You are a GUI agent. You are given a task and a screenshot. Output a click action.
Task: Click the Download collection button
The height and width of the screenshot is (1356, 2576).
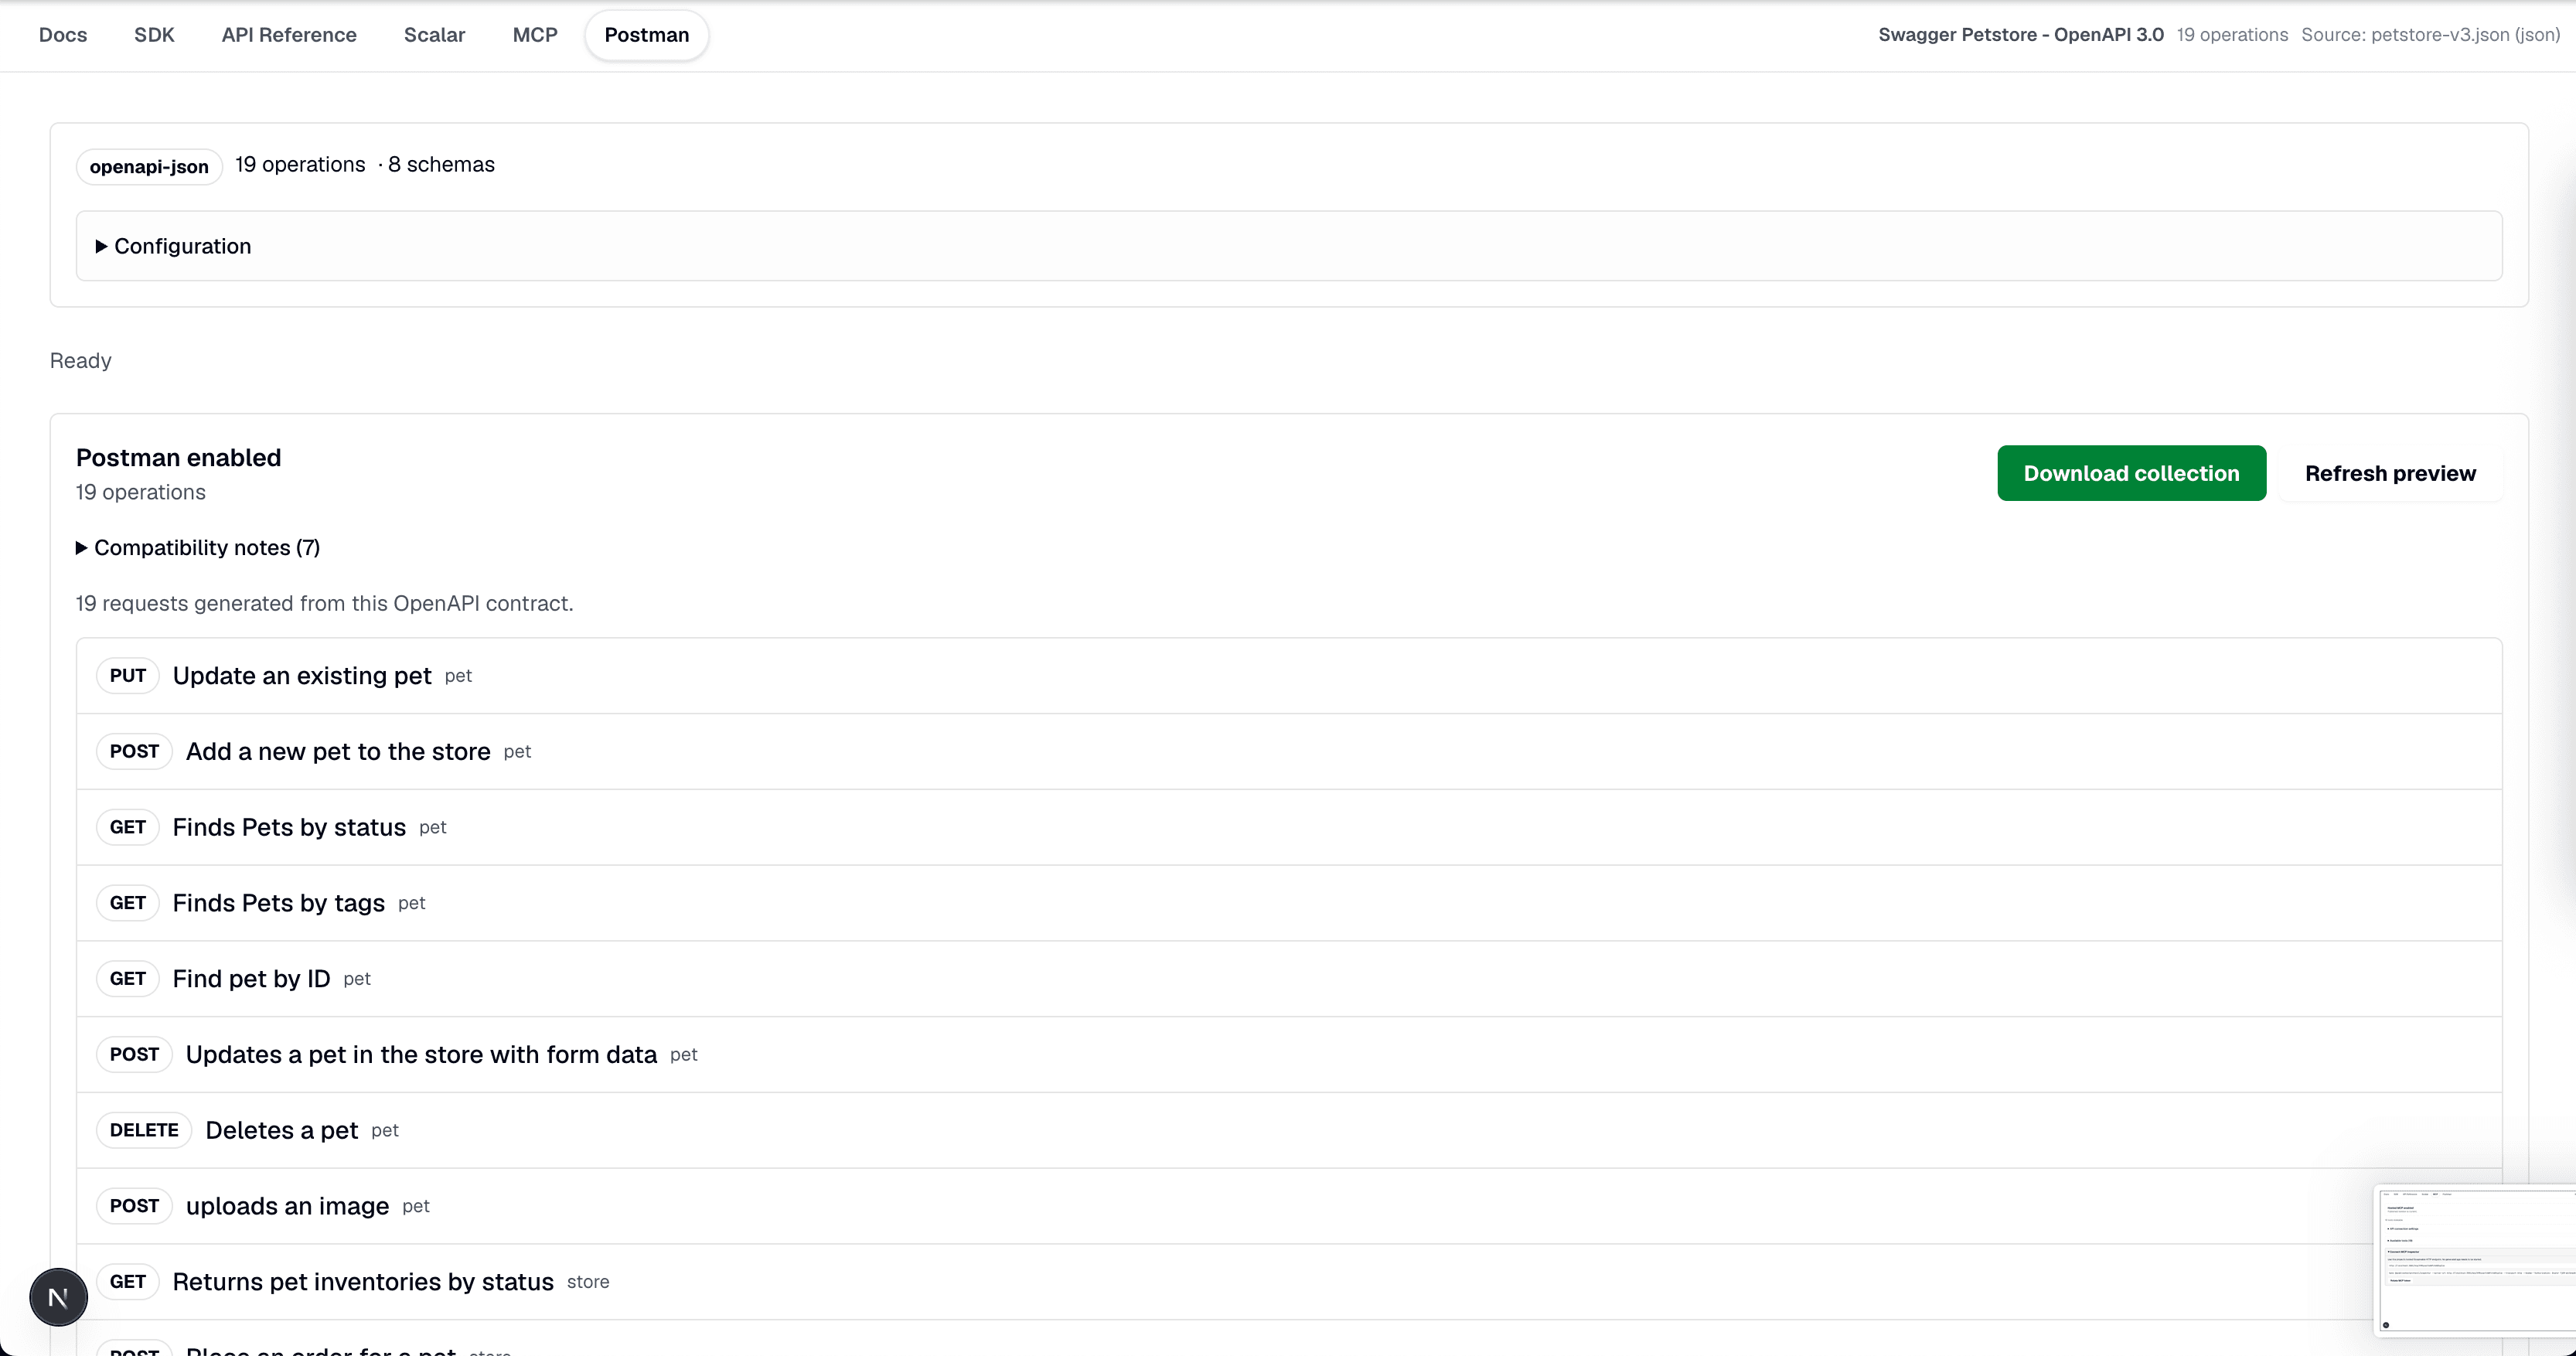pos(2131,473)
